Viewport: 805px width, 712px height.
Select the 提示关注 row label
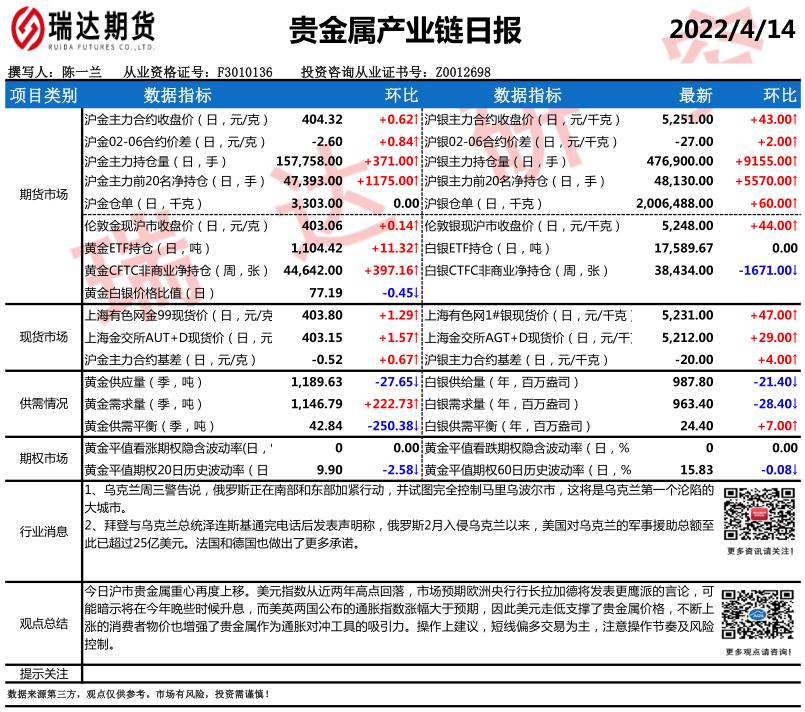42,673
